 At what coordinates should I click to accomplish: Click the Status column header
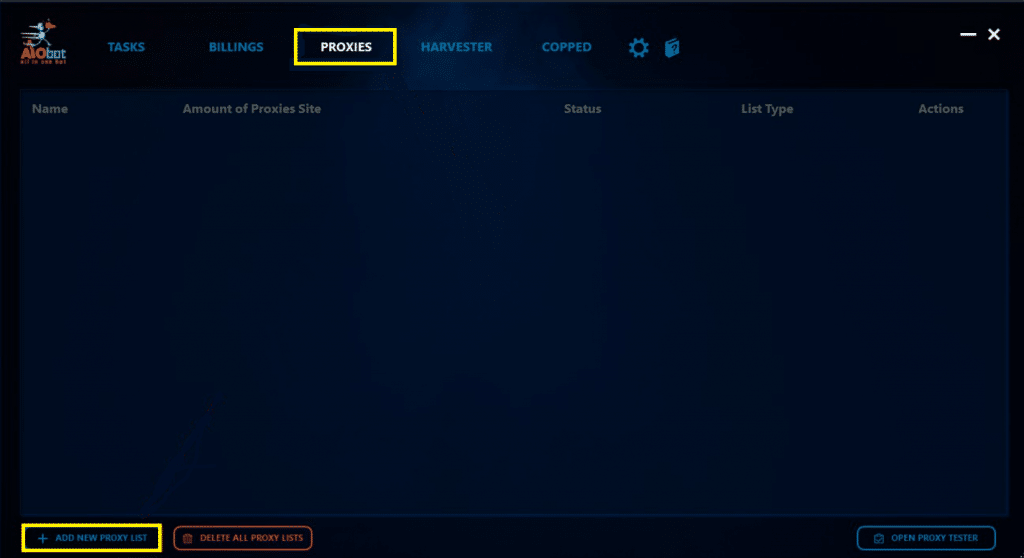coord(583,109)
